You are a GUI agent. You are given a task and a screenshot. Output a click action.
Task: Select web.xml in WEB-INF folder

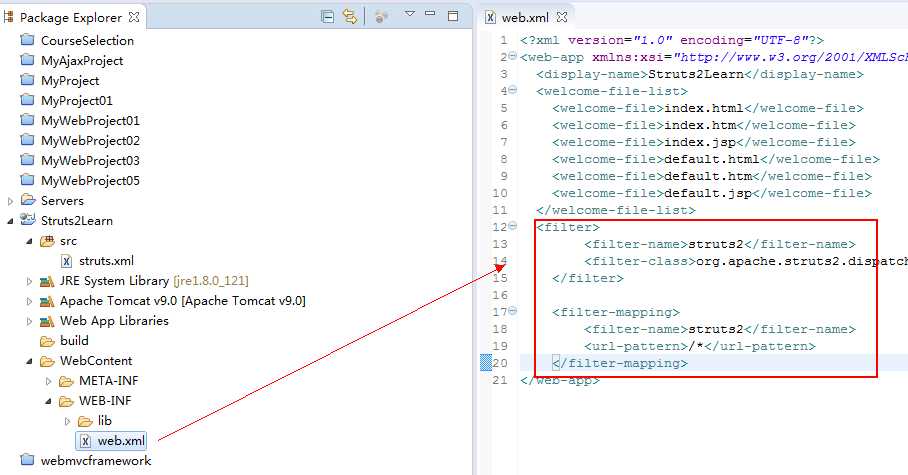coord(121,441)
